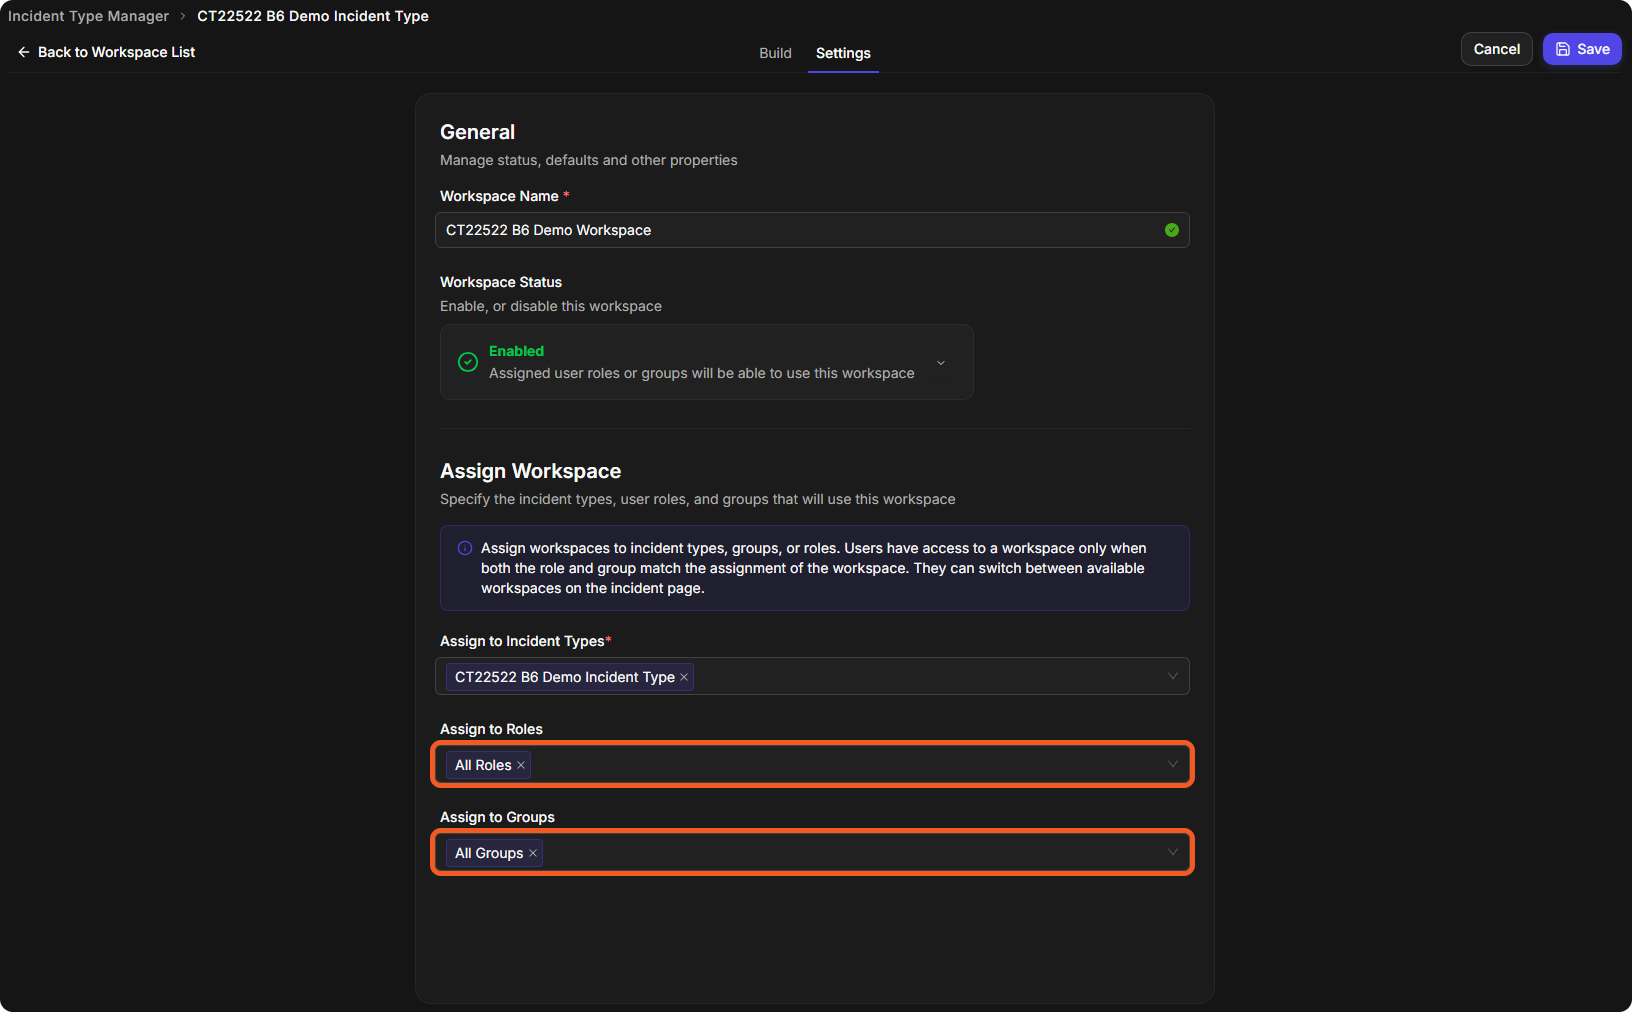This screenshot has width=1632, height=1012.
Task: Click the Assign Workspace heading
Action: click(530, 471)
